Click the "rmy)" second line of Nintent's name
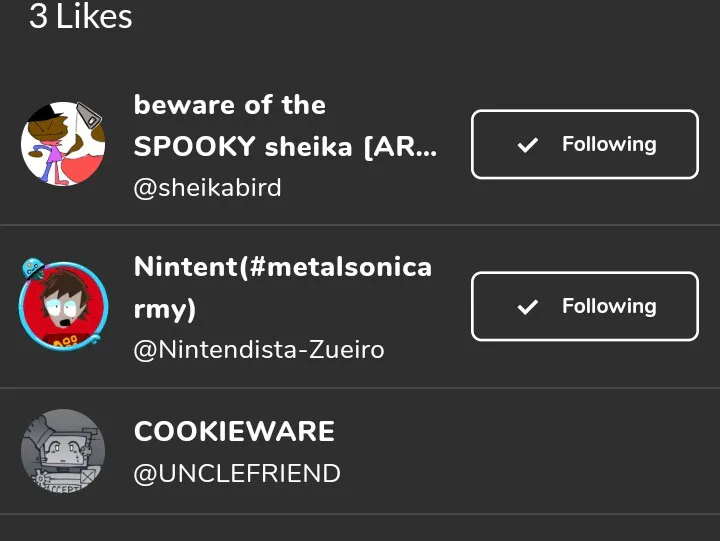720x541 pixels. pyautogui.click(x=165, y=310)
